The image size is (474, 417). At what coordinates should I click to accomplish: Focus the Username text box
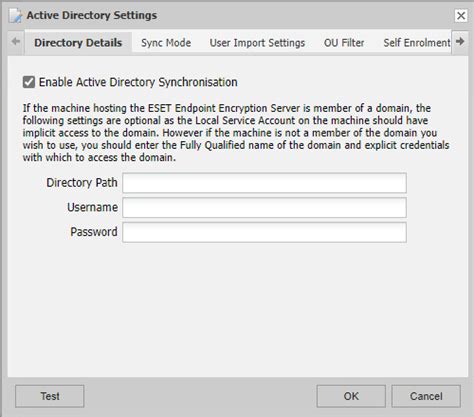264,207
